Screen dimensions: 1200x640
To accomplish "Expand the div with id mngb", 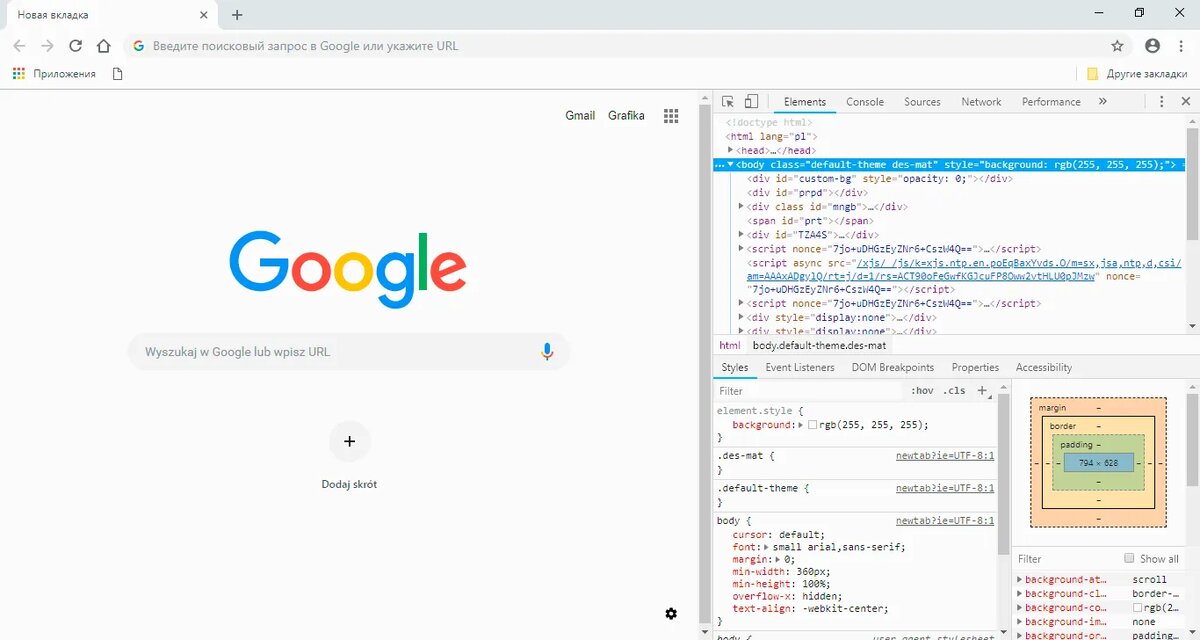I will (x=741, y=206).
